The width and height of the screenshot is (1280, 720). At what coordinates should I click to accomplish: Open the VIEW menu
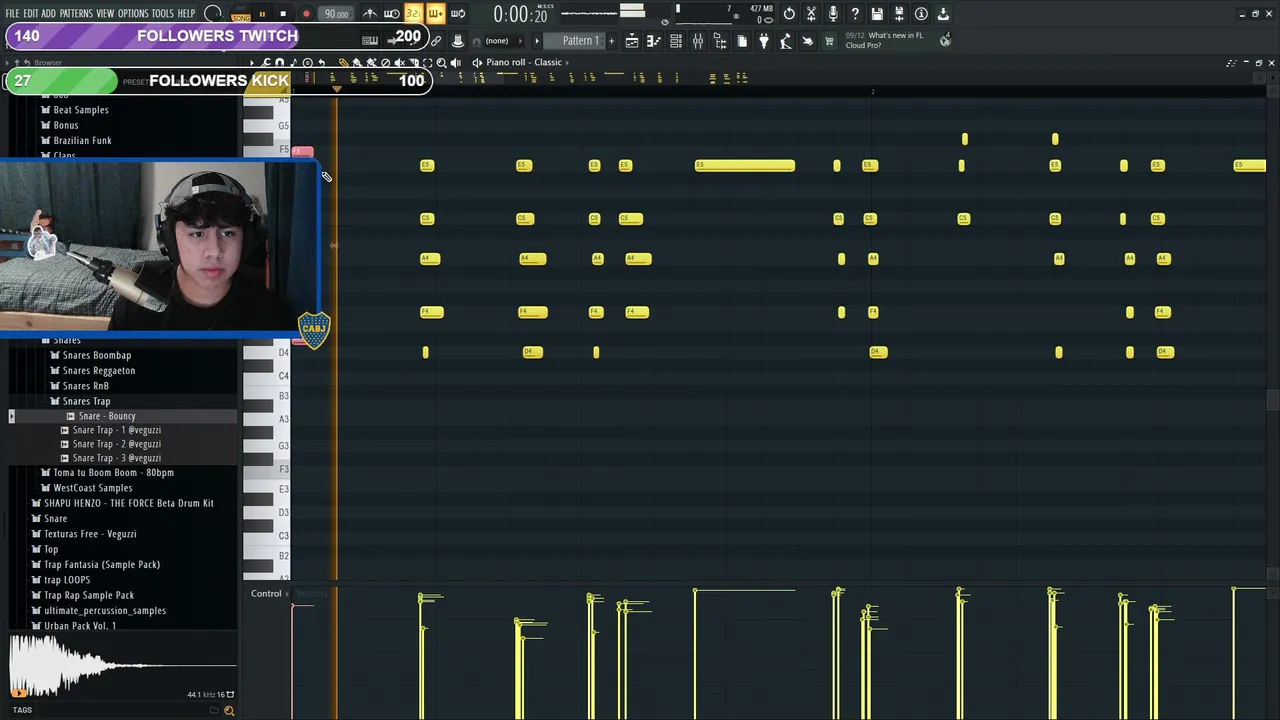pos(105,14)
